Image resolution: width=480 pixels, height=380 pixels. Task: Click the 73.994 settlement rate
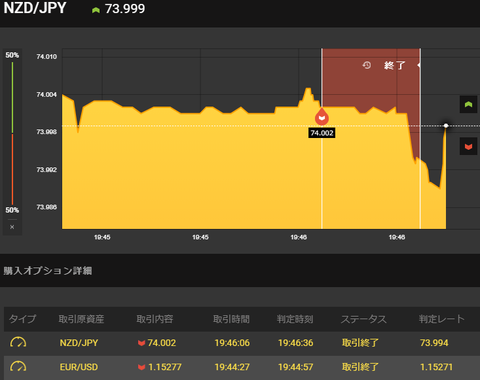pyautogui.click(x=434, y=343)
